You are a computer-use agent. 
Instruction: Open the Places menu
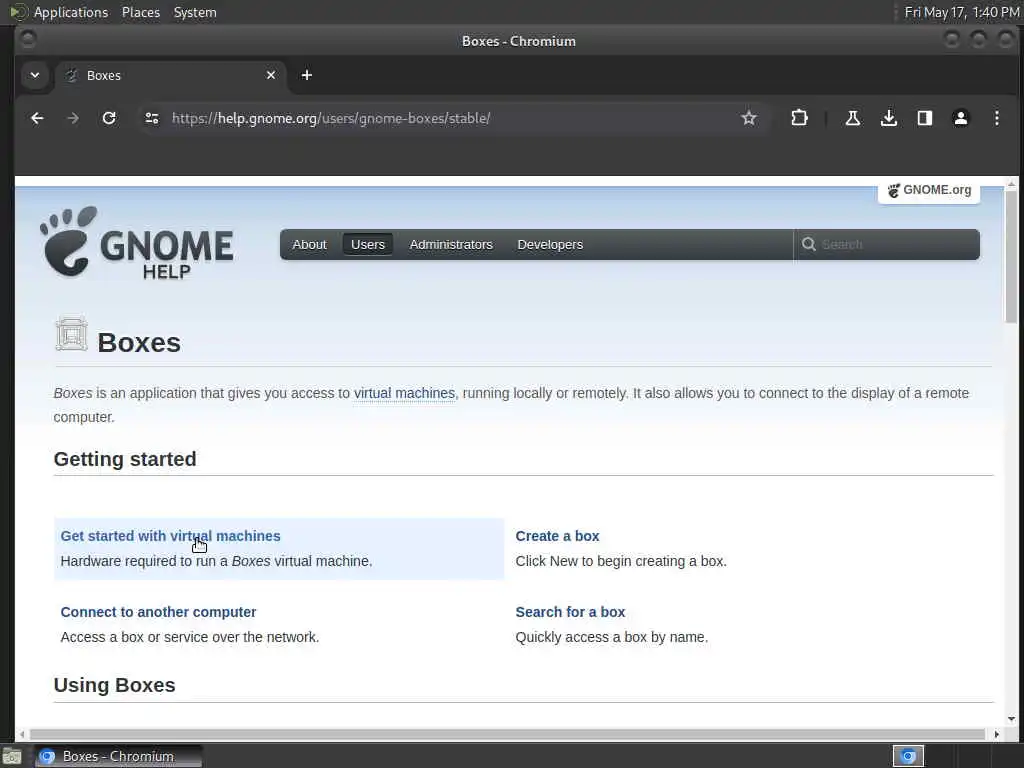tap(140, 12)
